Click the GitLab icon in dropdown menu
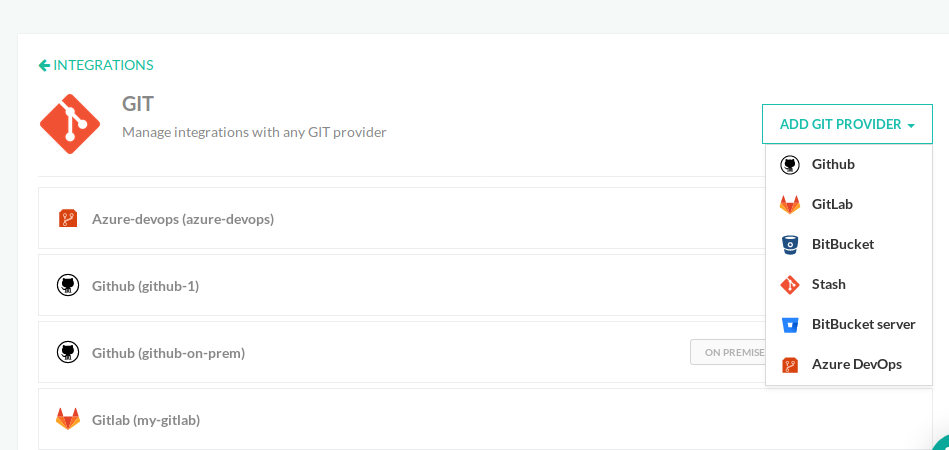 point(790,204)
